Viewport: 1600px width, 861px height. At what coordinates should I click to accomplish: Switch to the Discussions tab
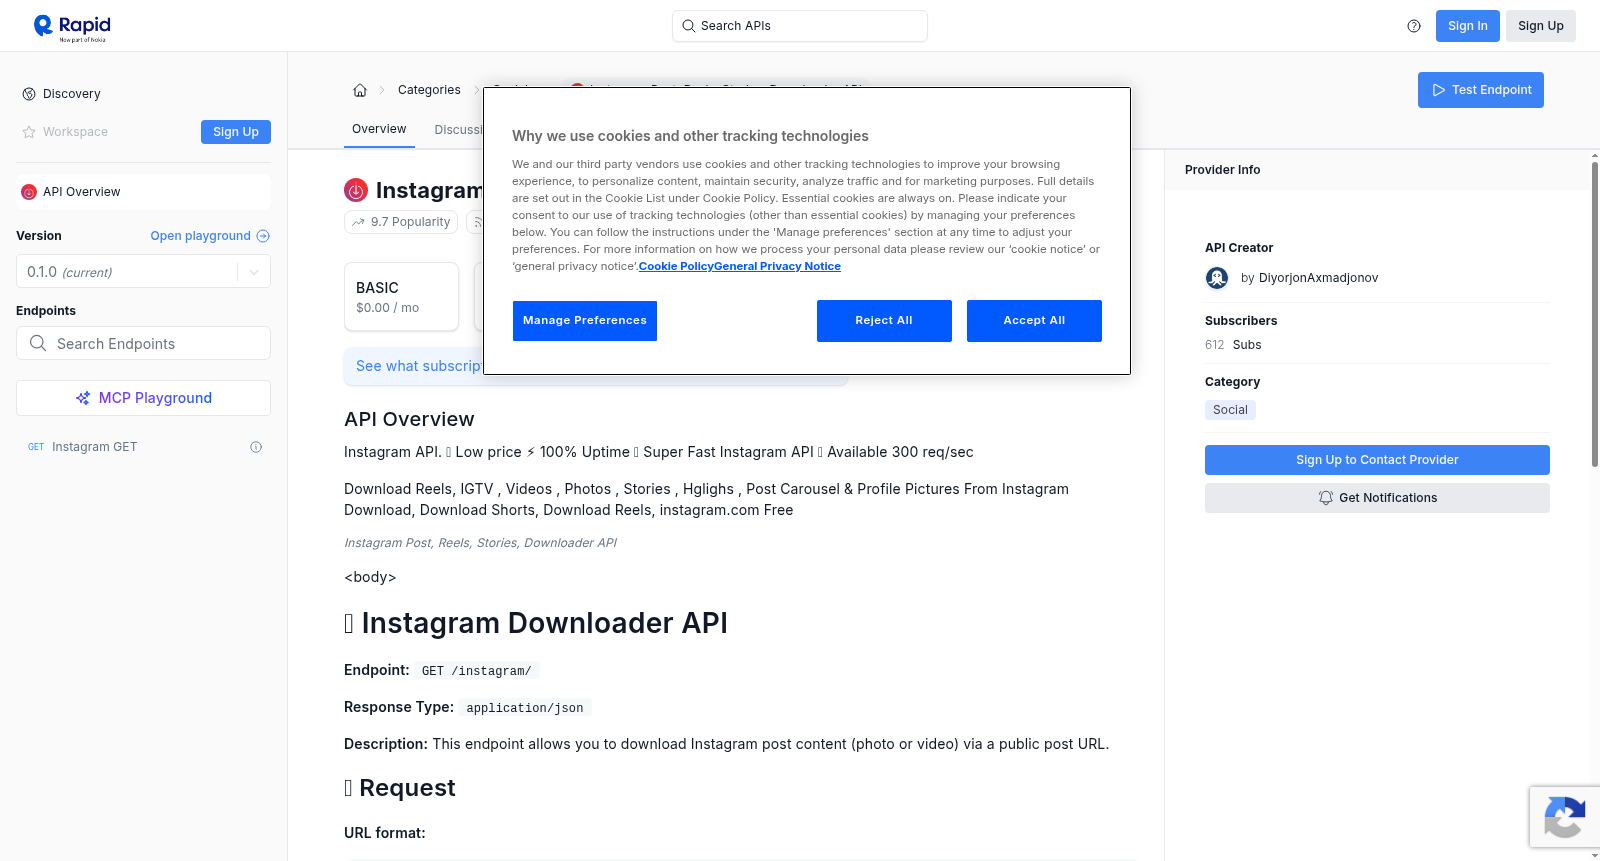point(458,130)
